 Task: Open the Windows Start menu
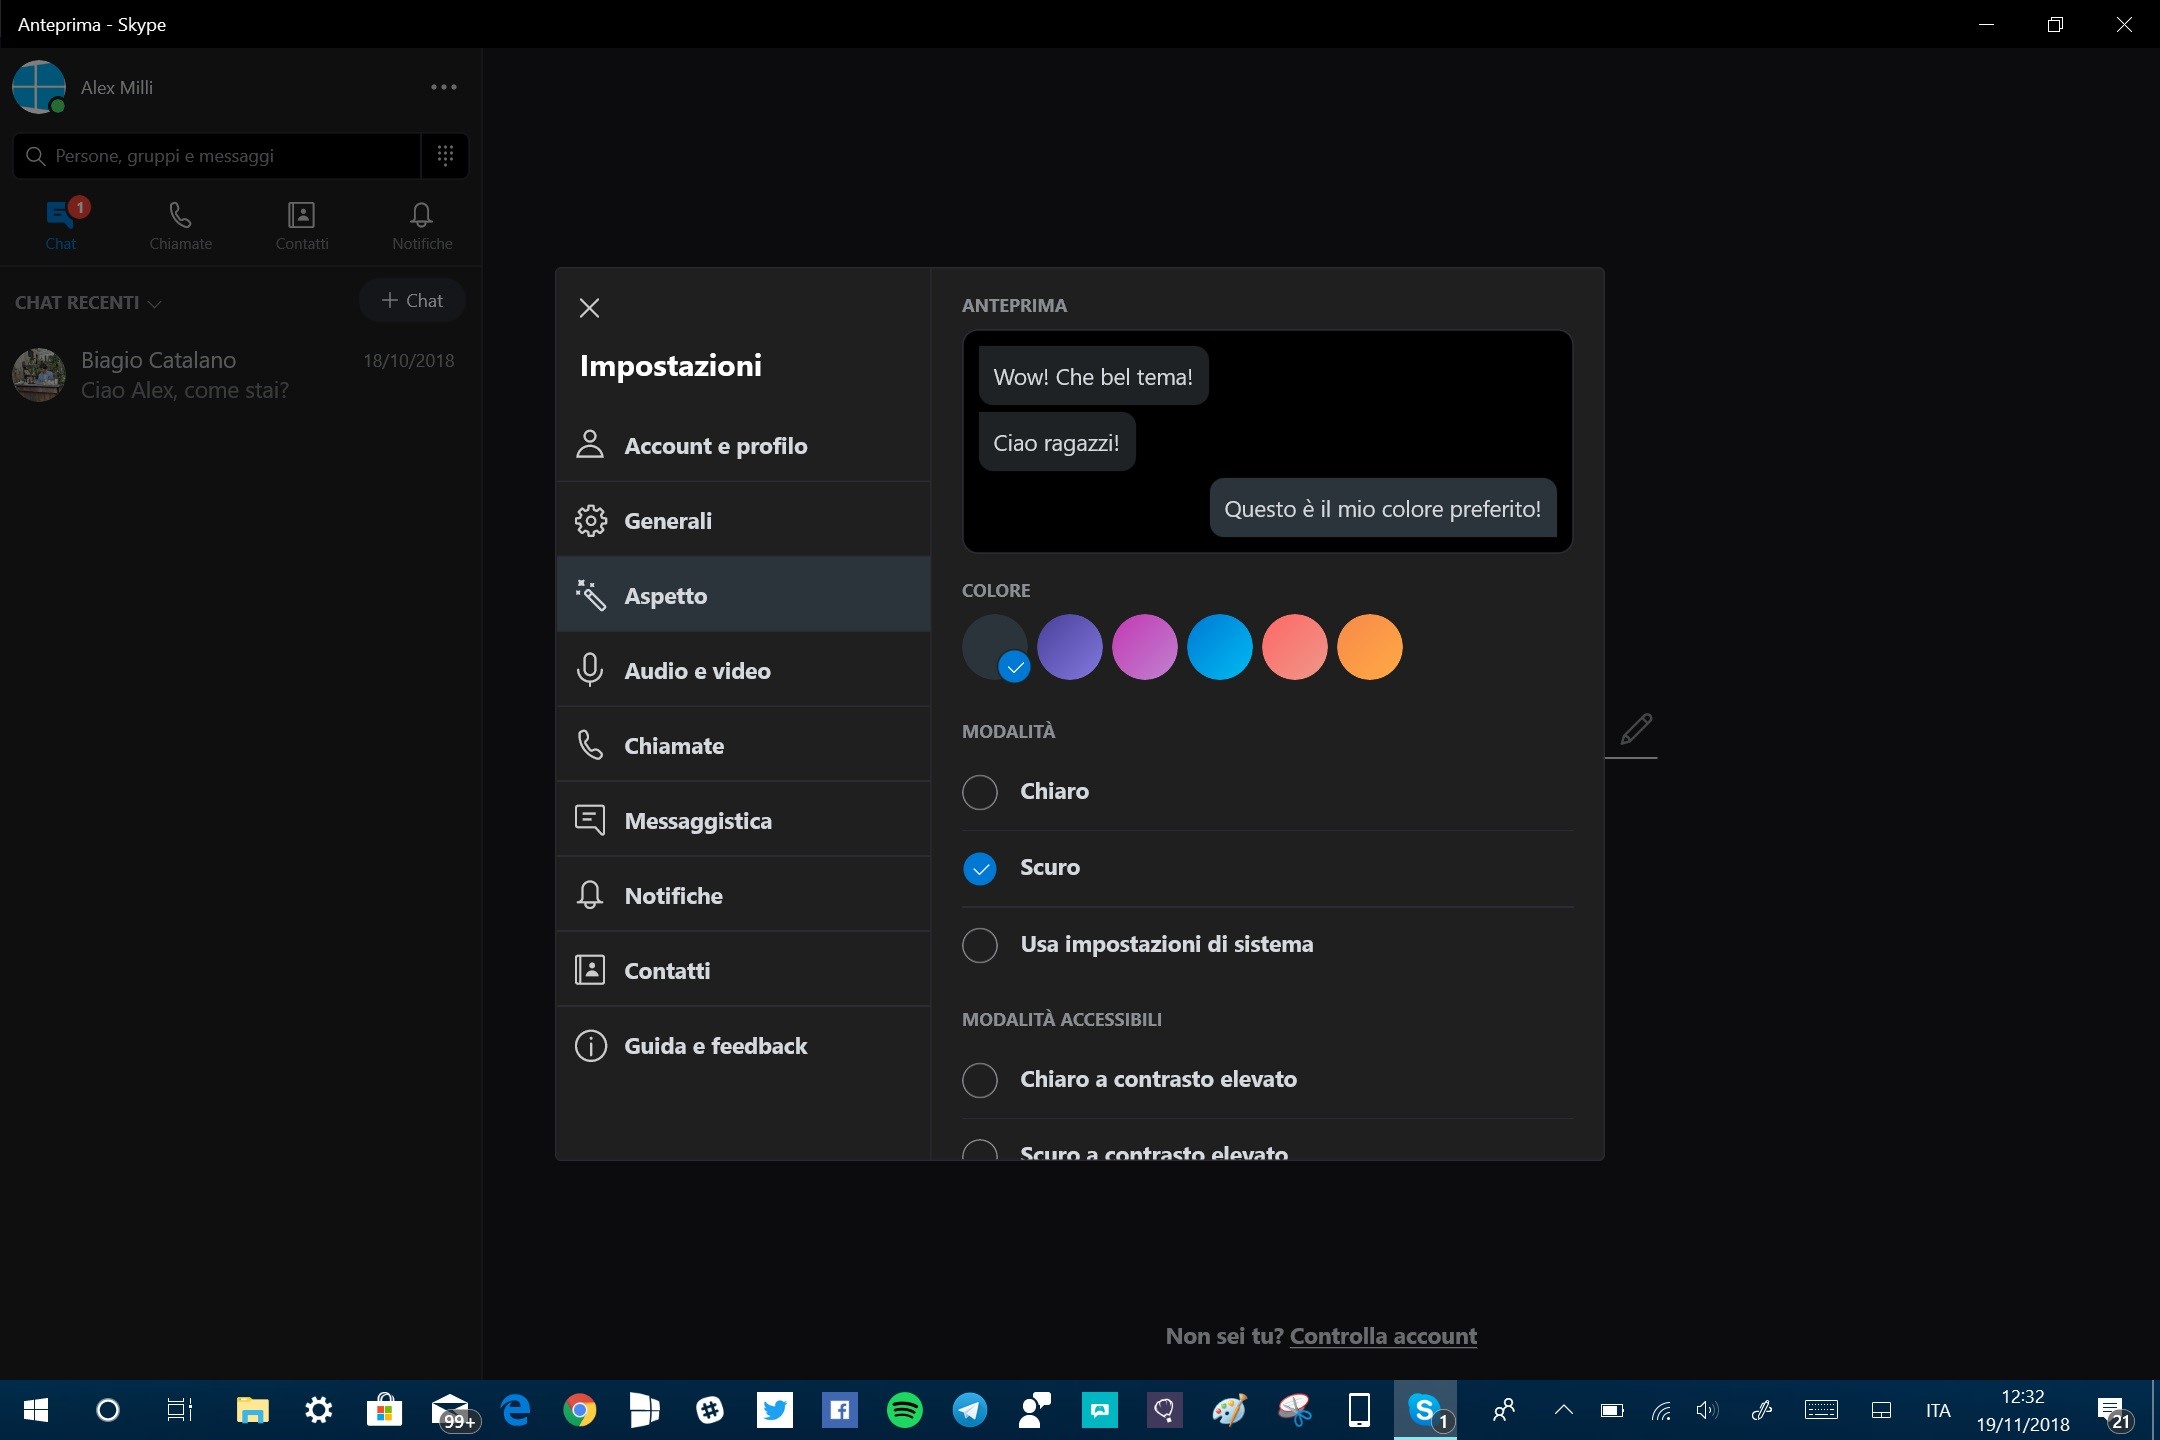click(x=36, y=1410)
